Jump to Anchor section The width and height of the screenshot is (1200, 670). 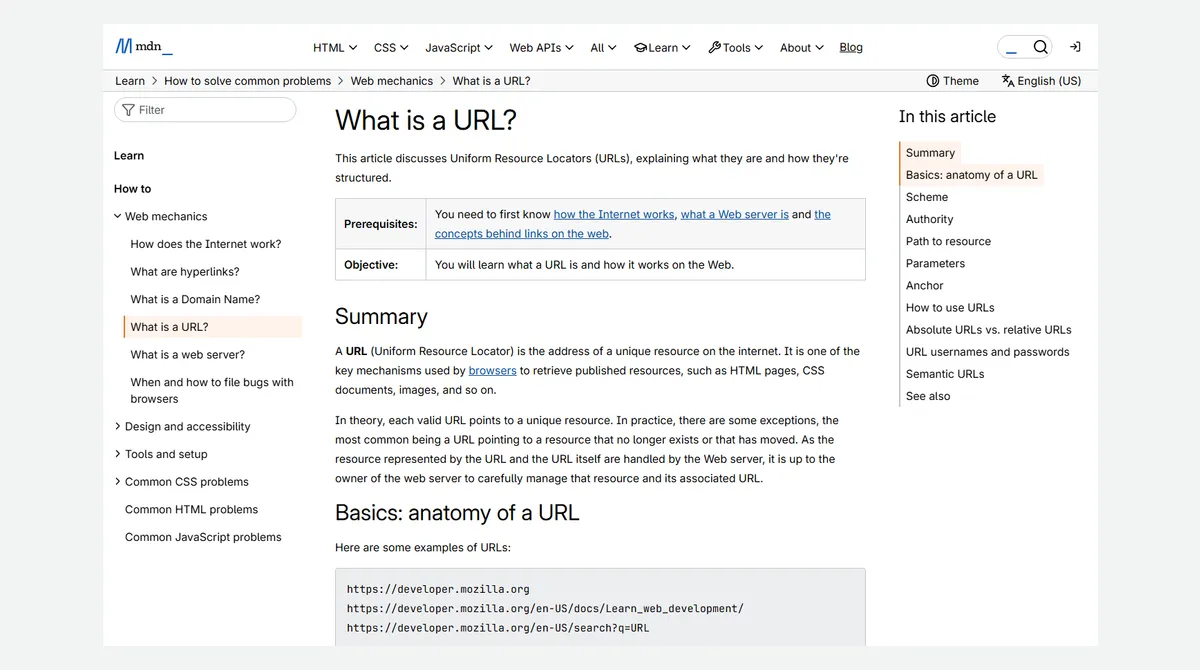[x=925, y=285]
